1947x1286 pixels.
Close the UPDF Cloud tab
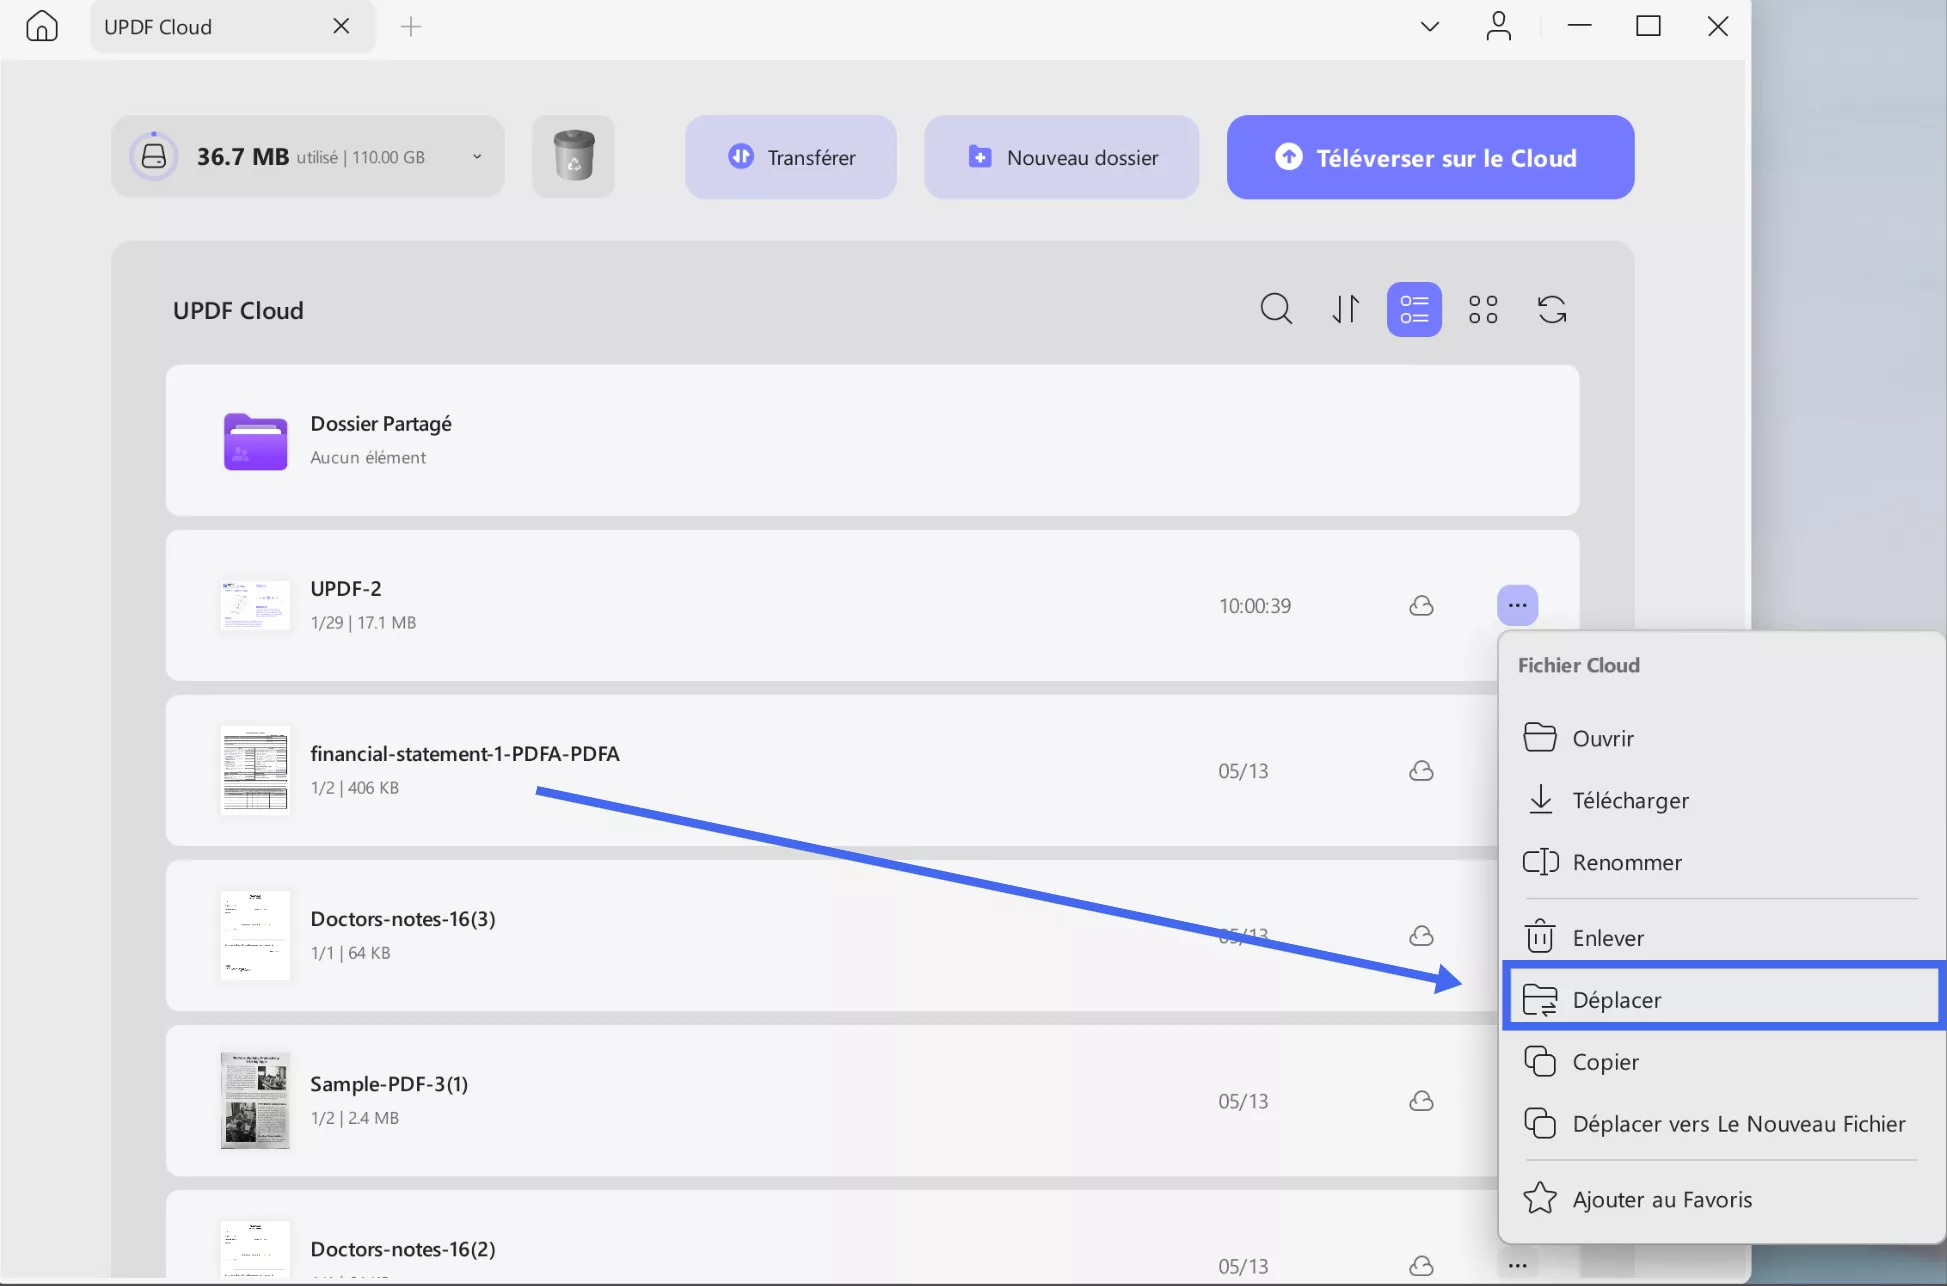tap(341, 26)
